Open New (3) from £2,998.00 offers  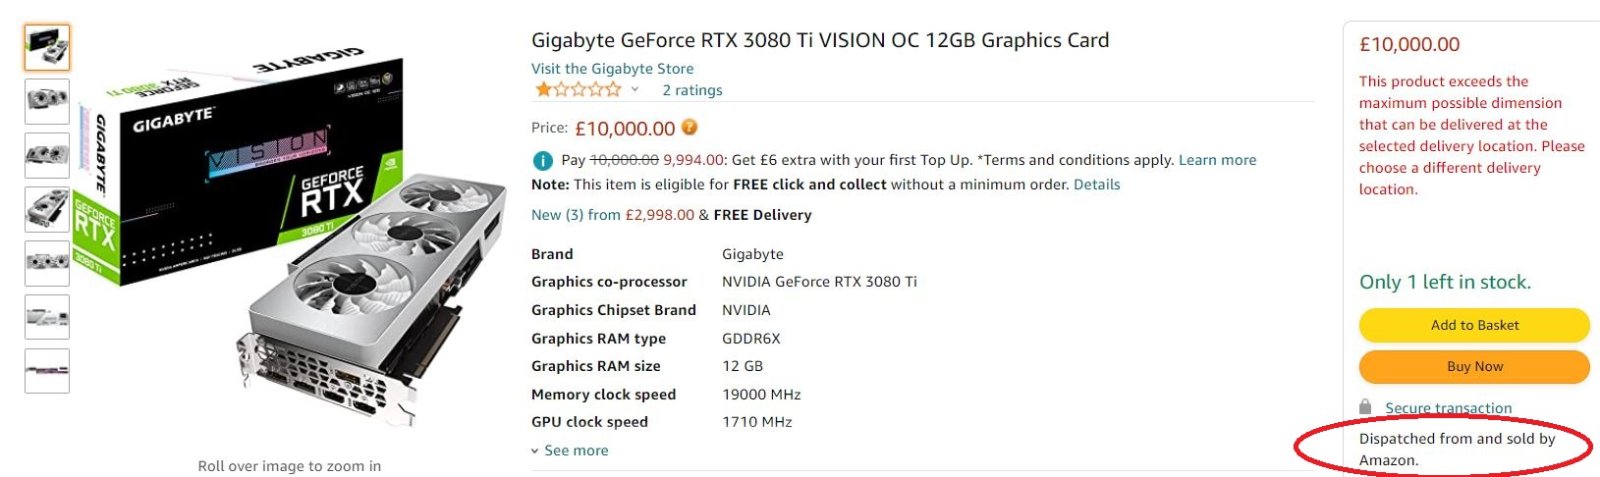click(612, 214)
